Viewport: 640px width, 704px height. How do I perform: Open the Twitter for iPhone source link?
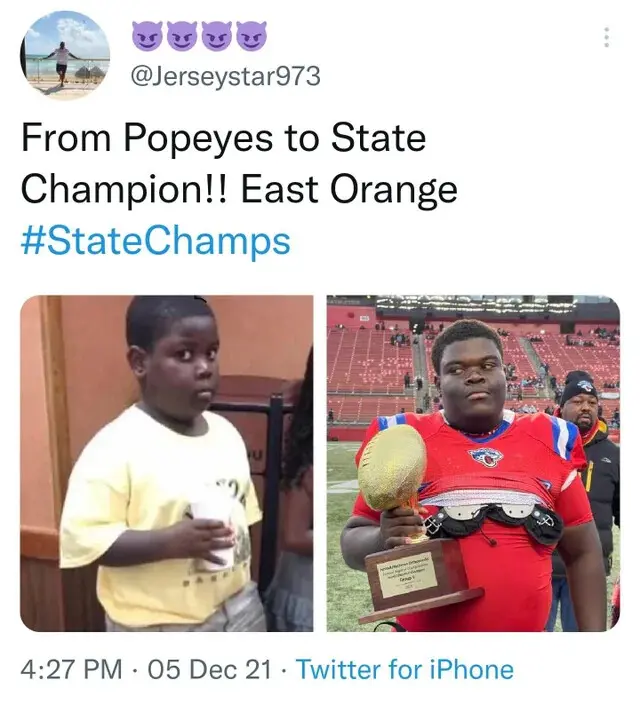click(406, 670)
